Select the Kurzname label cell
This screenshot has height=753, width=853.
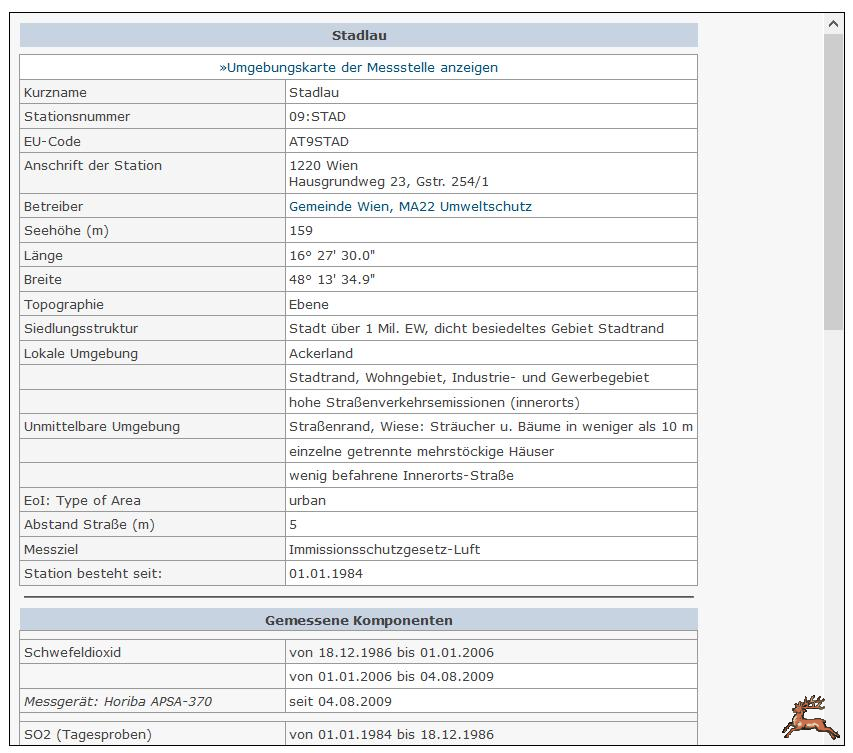pos(152,92)
